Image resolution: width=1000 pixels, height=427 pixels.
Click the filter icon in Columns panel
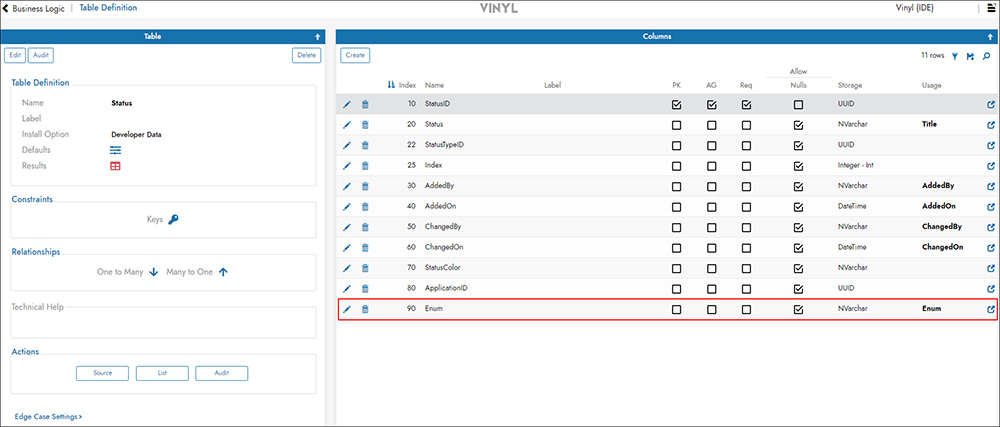pos(955,57)
